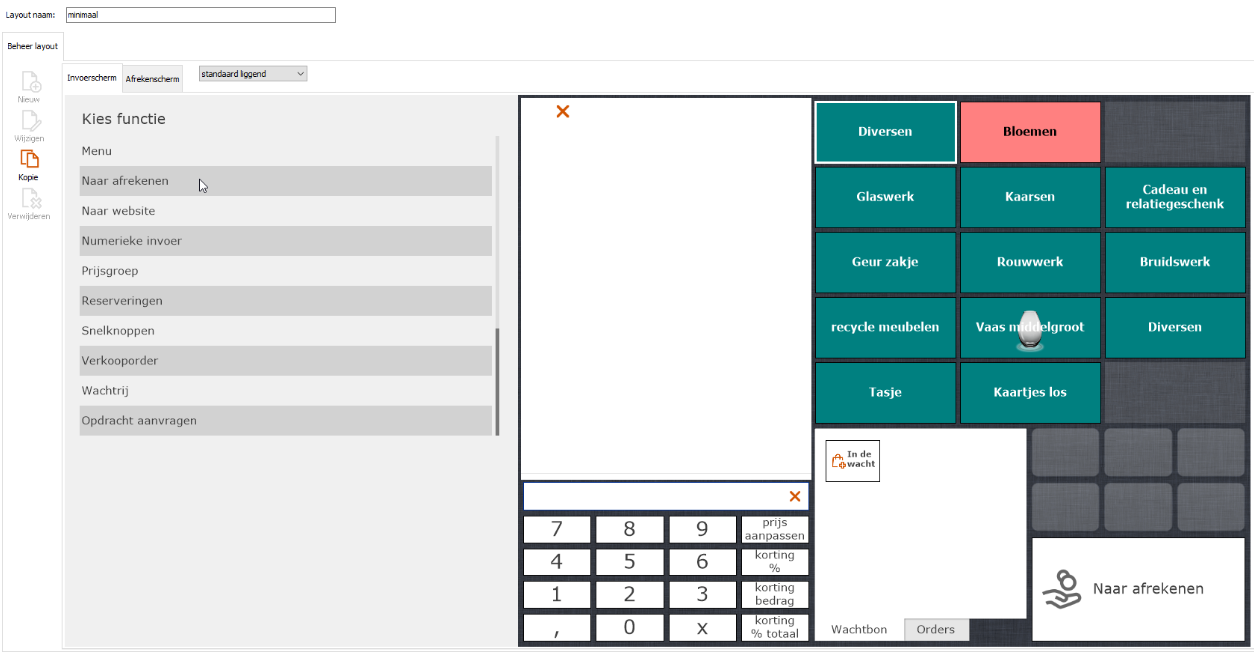Screen dimensions: 1254x655
Task: Select the Beheer layout tab
Action: (x=32, y=46)
